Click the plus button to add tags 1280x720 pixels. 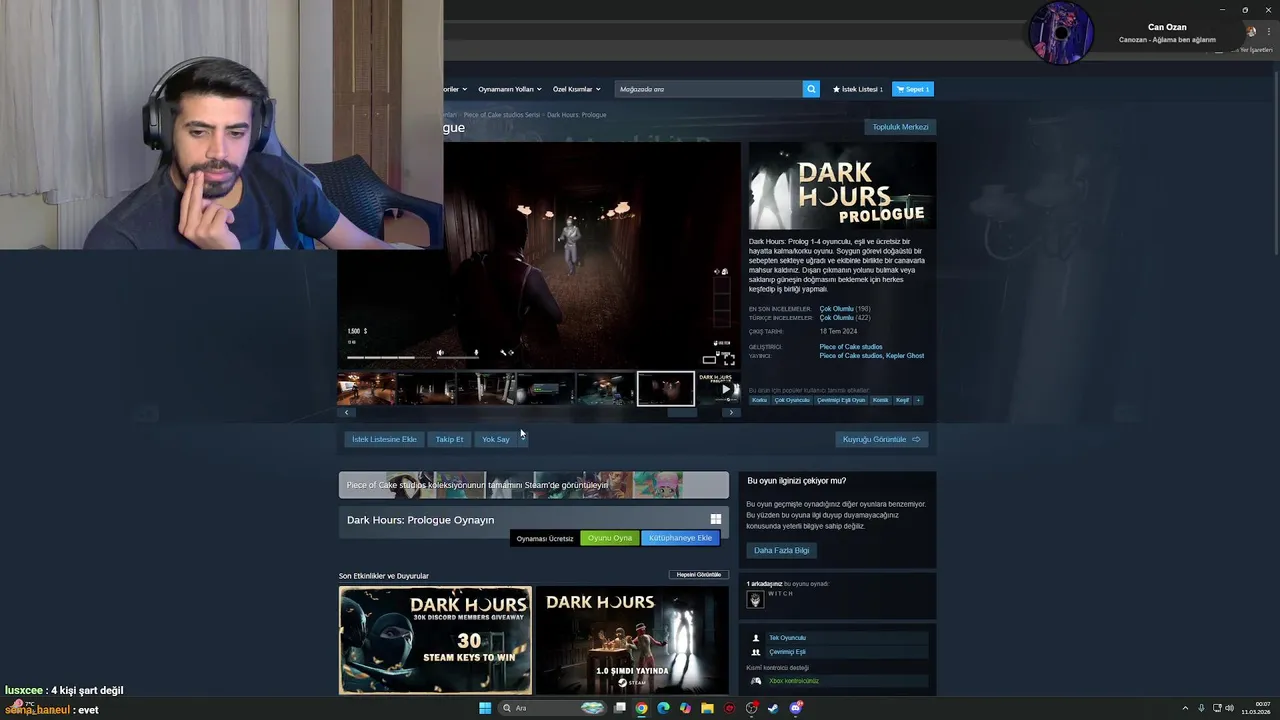click(x=918, y=400)
